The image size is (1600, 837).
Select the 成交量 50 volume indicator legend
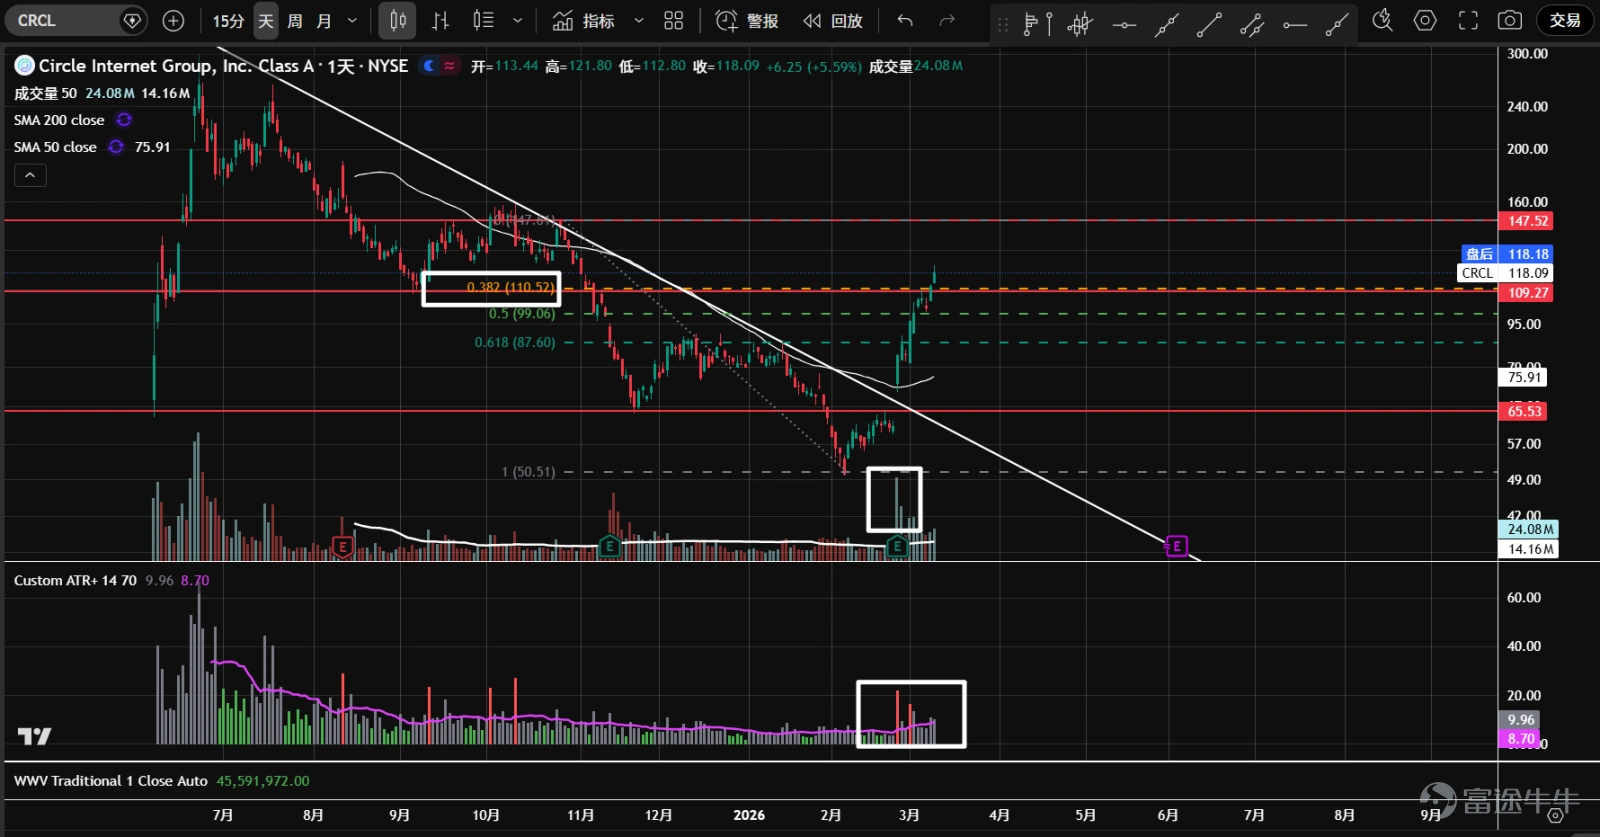tap(45, 93)
